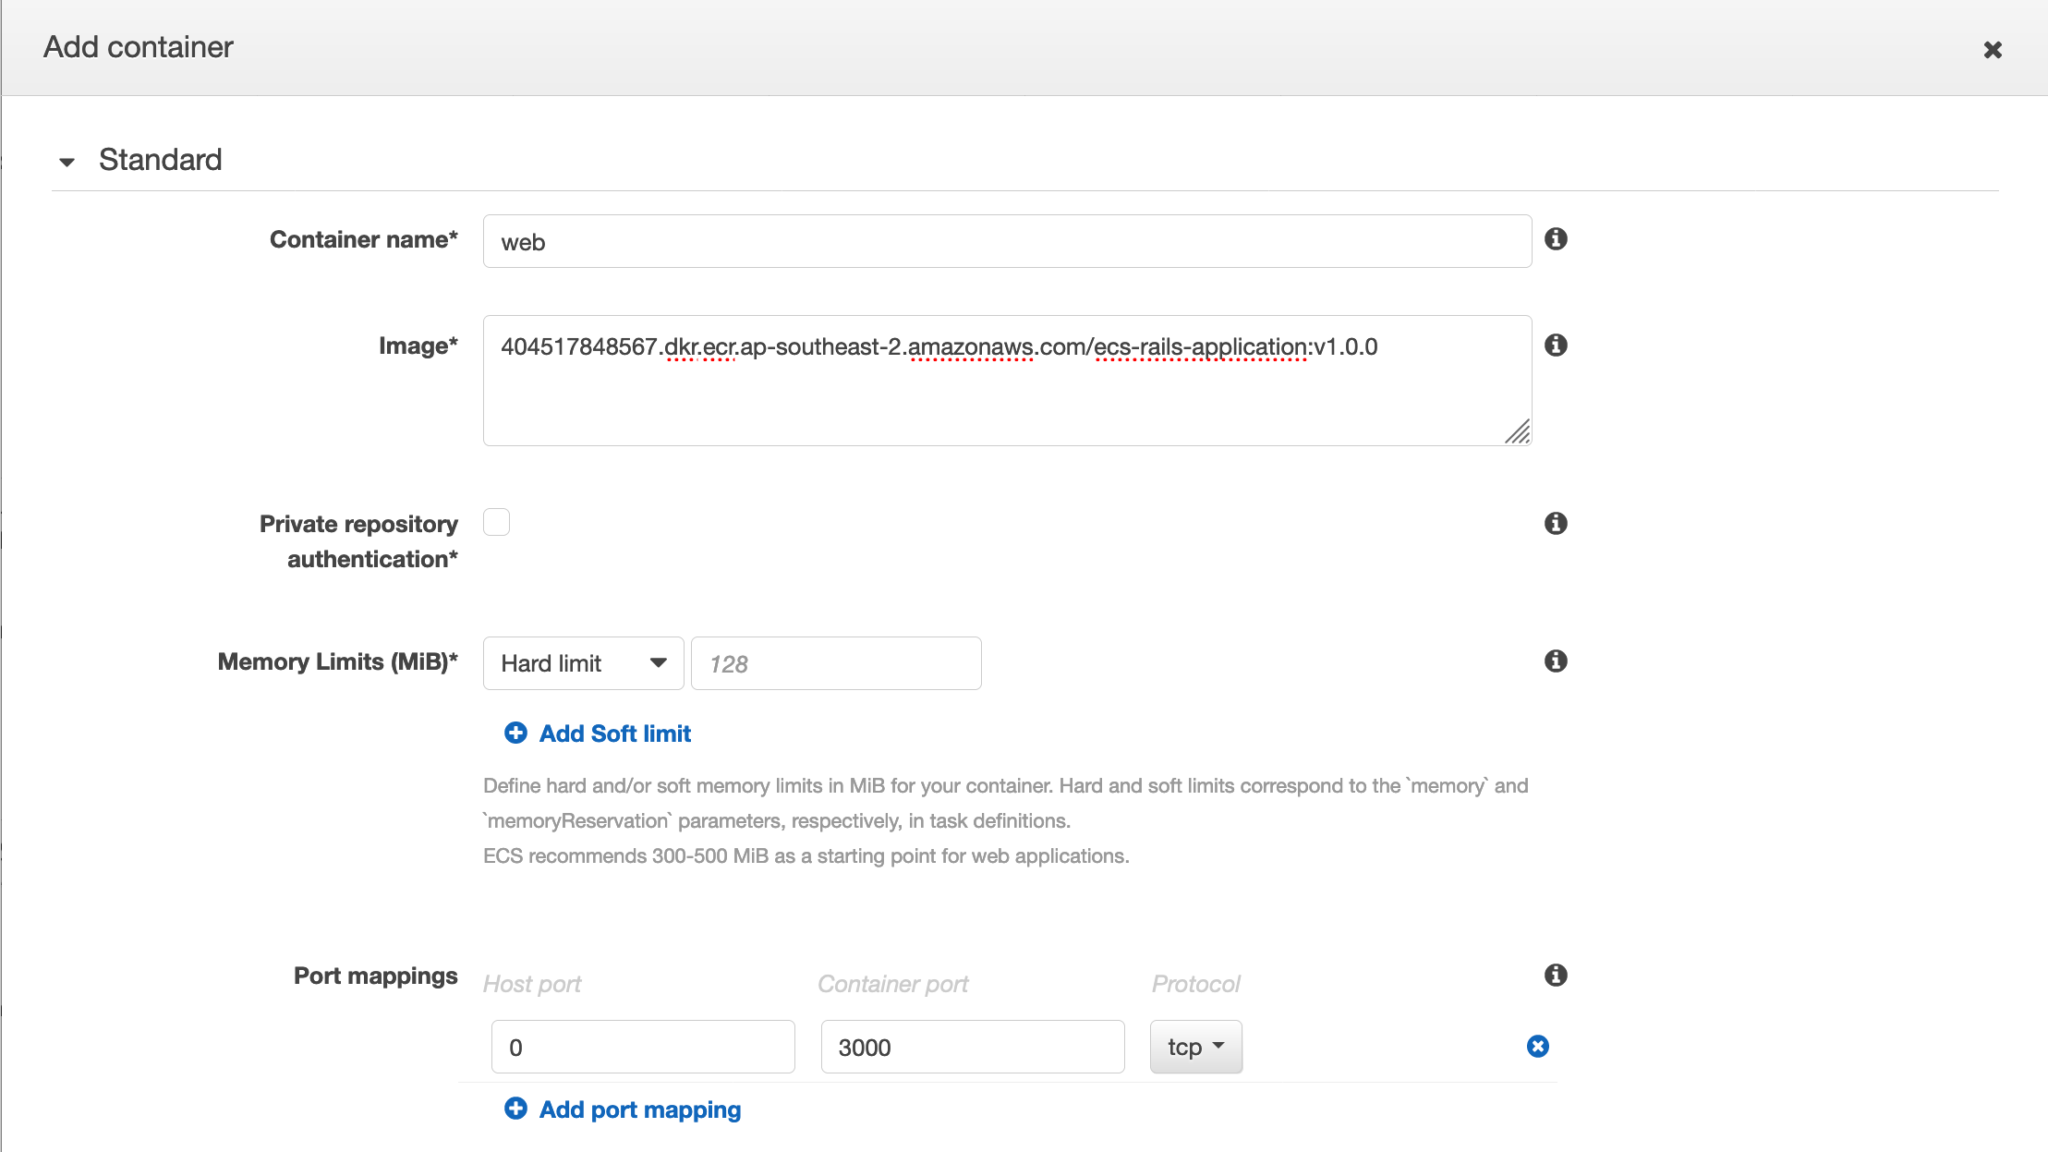Select the hard limit value field showing 128
The height and width of the screenshot is (1152, 2048).
(835, 663)
